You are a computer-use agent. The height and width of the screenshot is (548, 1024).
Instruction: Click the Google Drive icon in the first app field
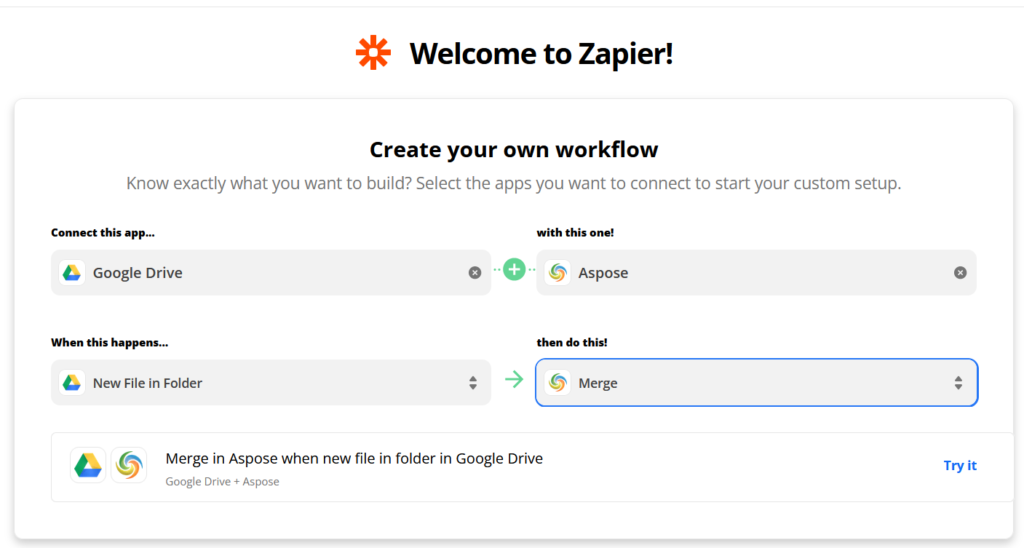tap(71, 273)
